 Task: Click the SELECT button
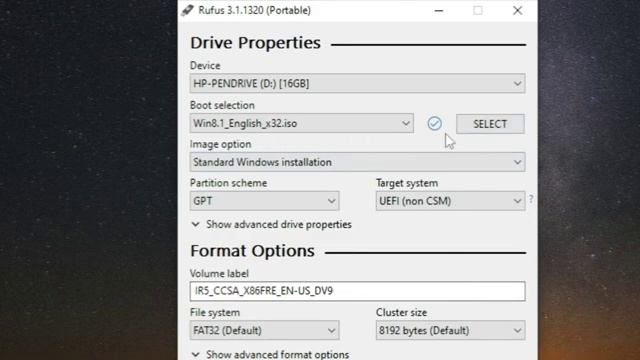point(490,124)
